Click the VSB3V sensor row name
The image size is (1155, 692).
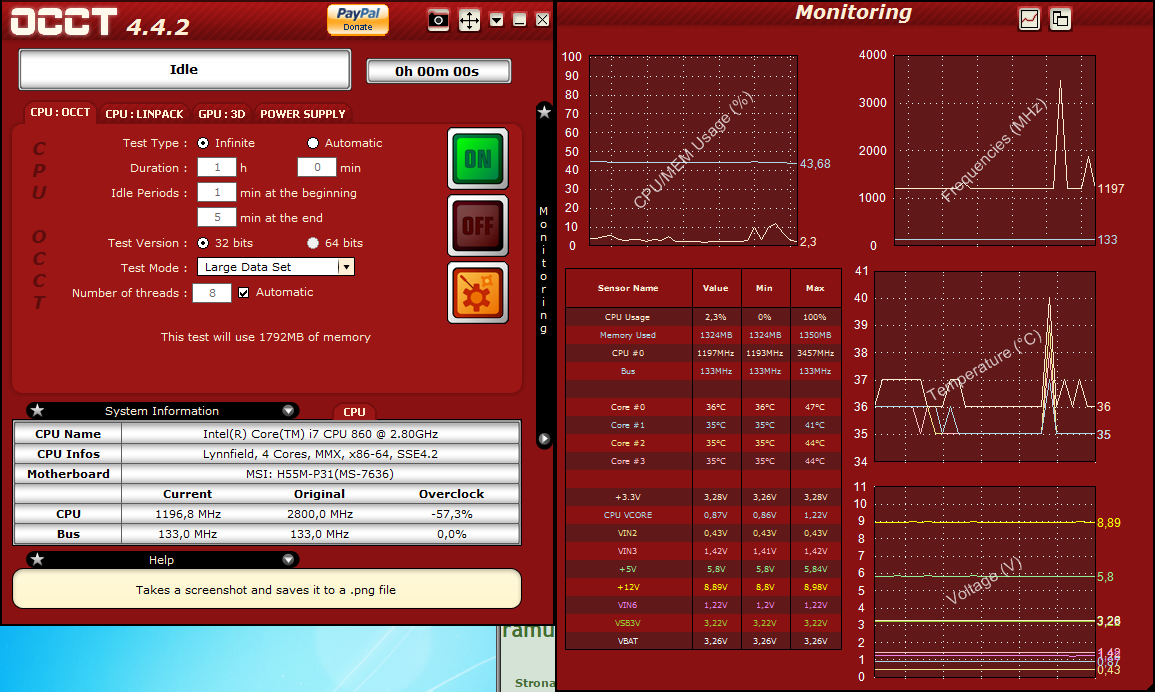pos(628,623)
